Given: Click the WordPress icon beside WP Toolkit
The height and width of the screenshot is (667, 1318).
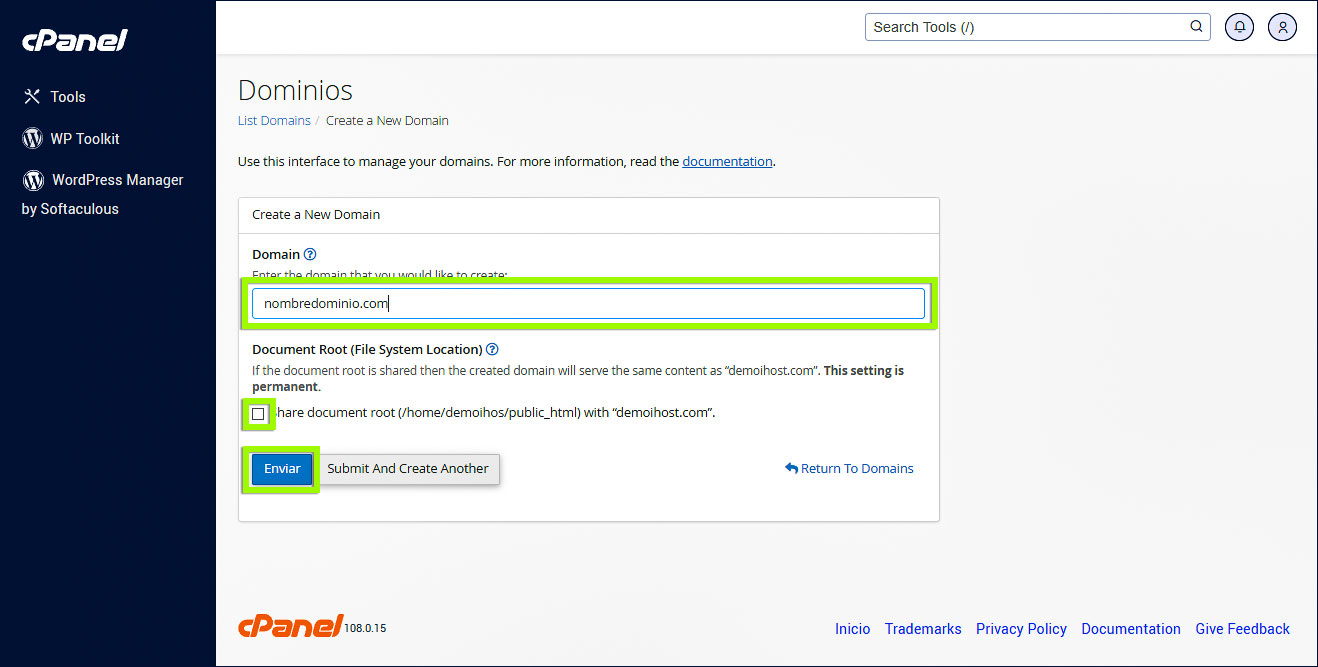Looking at the screenshot, I should pos(33,139).
